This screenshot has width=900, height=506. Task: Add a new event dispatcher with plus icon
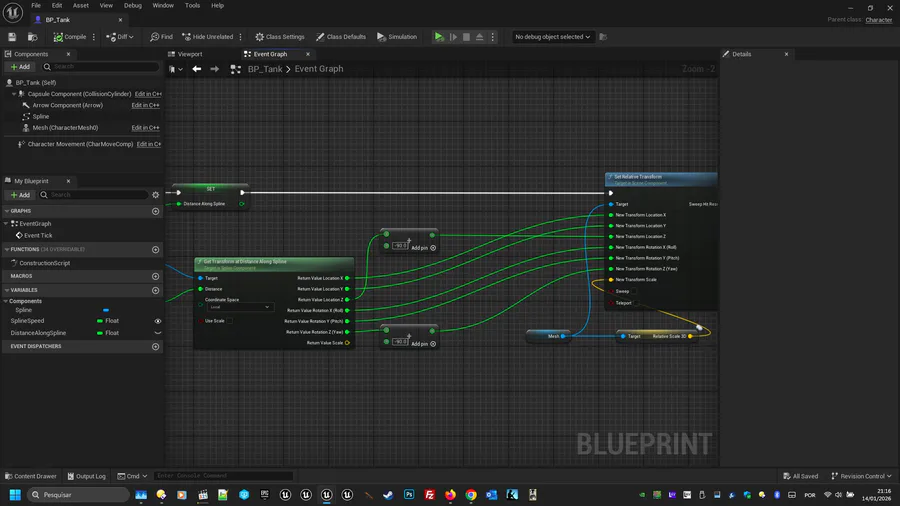[x=156, y=347]
